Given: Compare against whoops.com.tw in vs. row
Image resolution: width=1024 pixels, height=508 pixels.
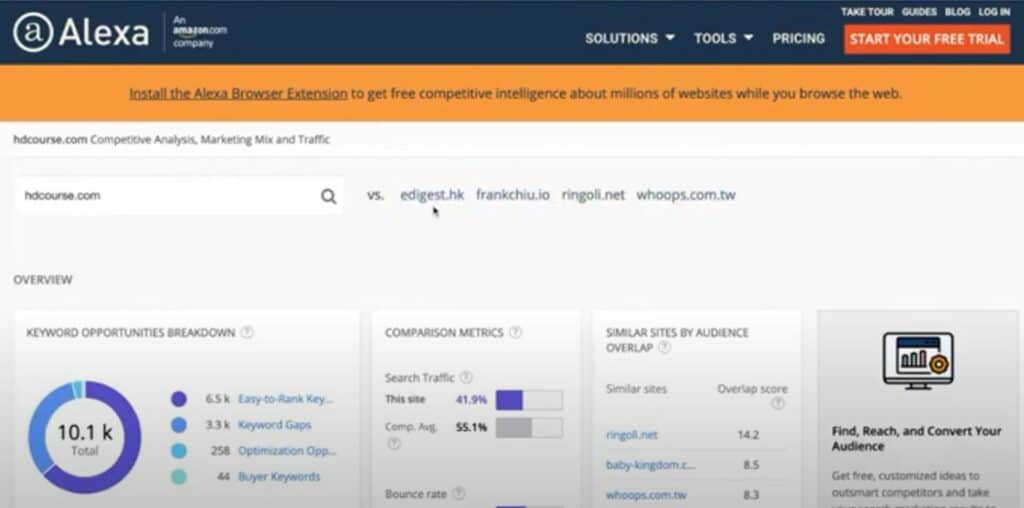Looking at the screenshot, I should pos(686,195).
